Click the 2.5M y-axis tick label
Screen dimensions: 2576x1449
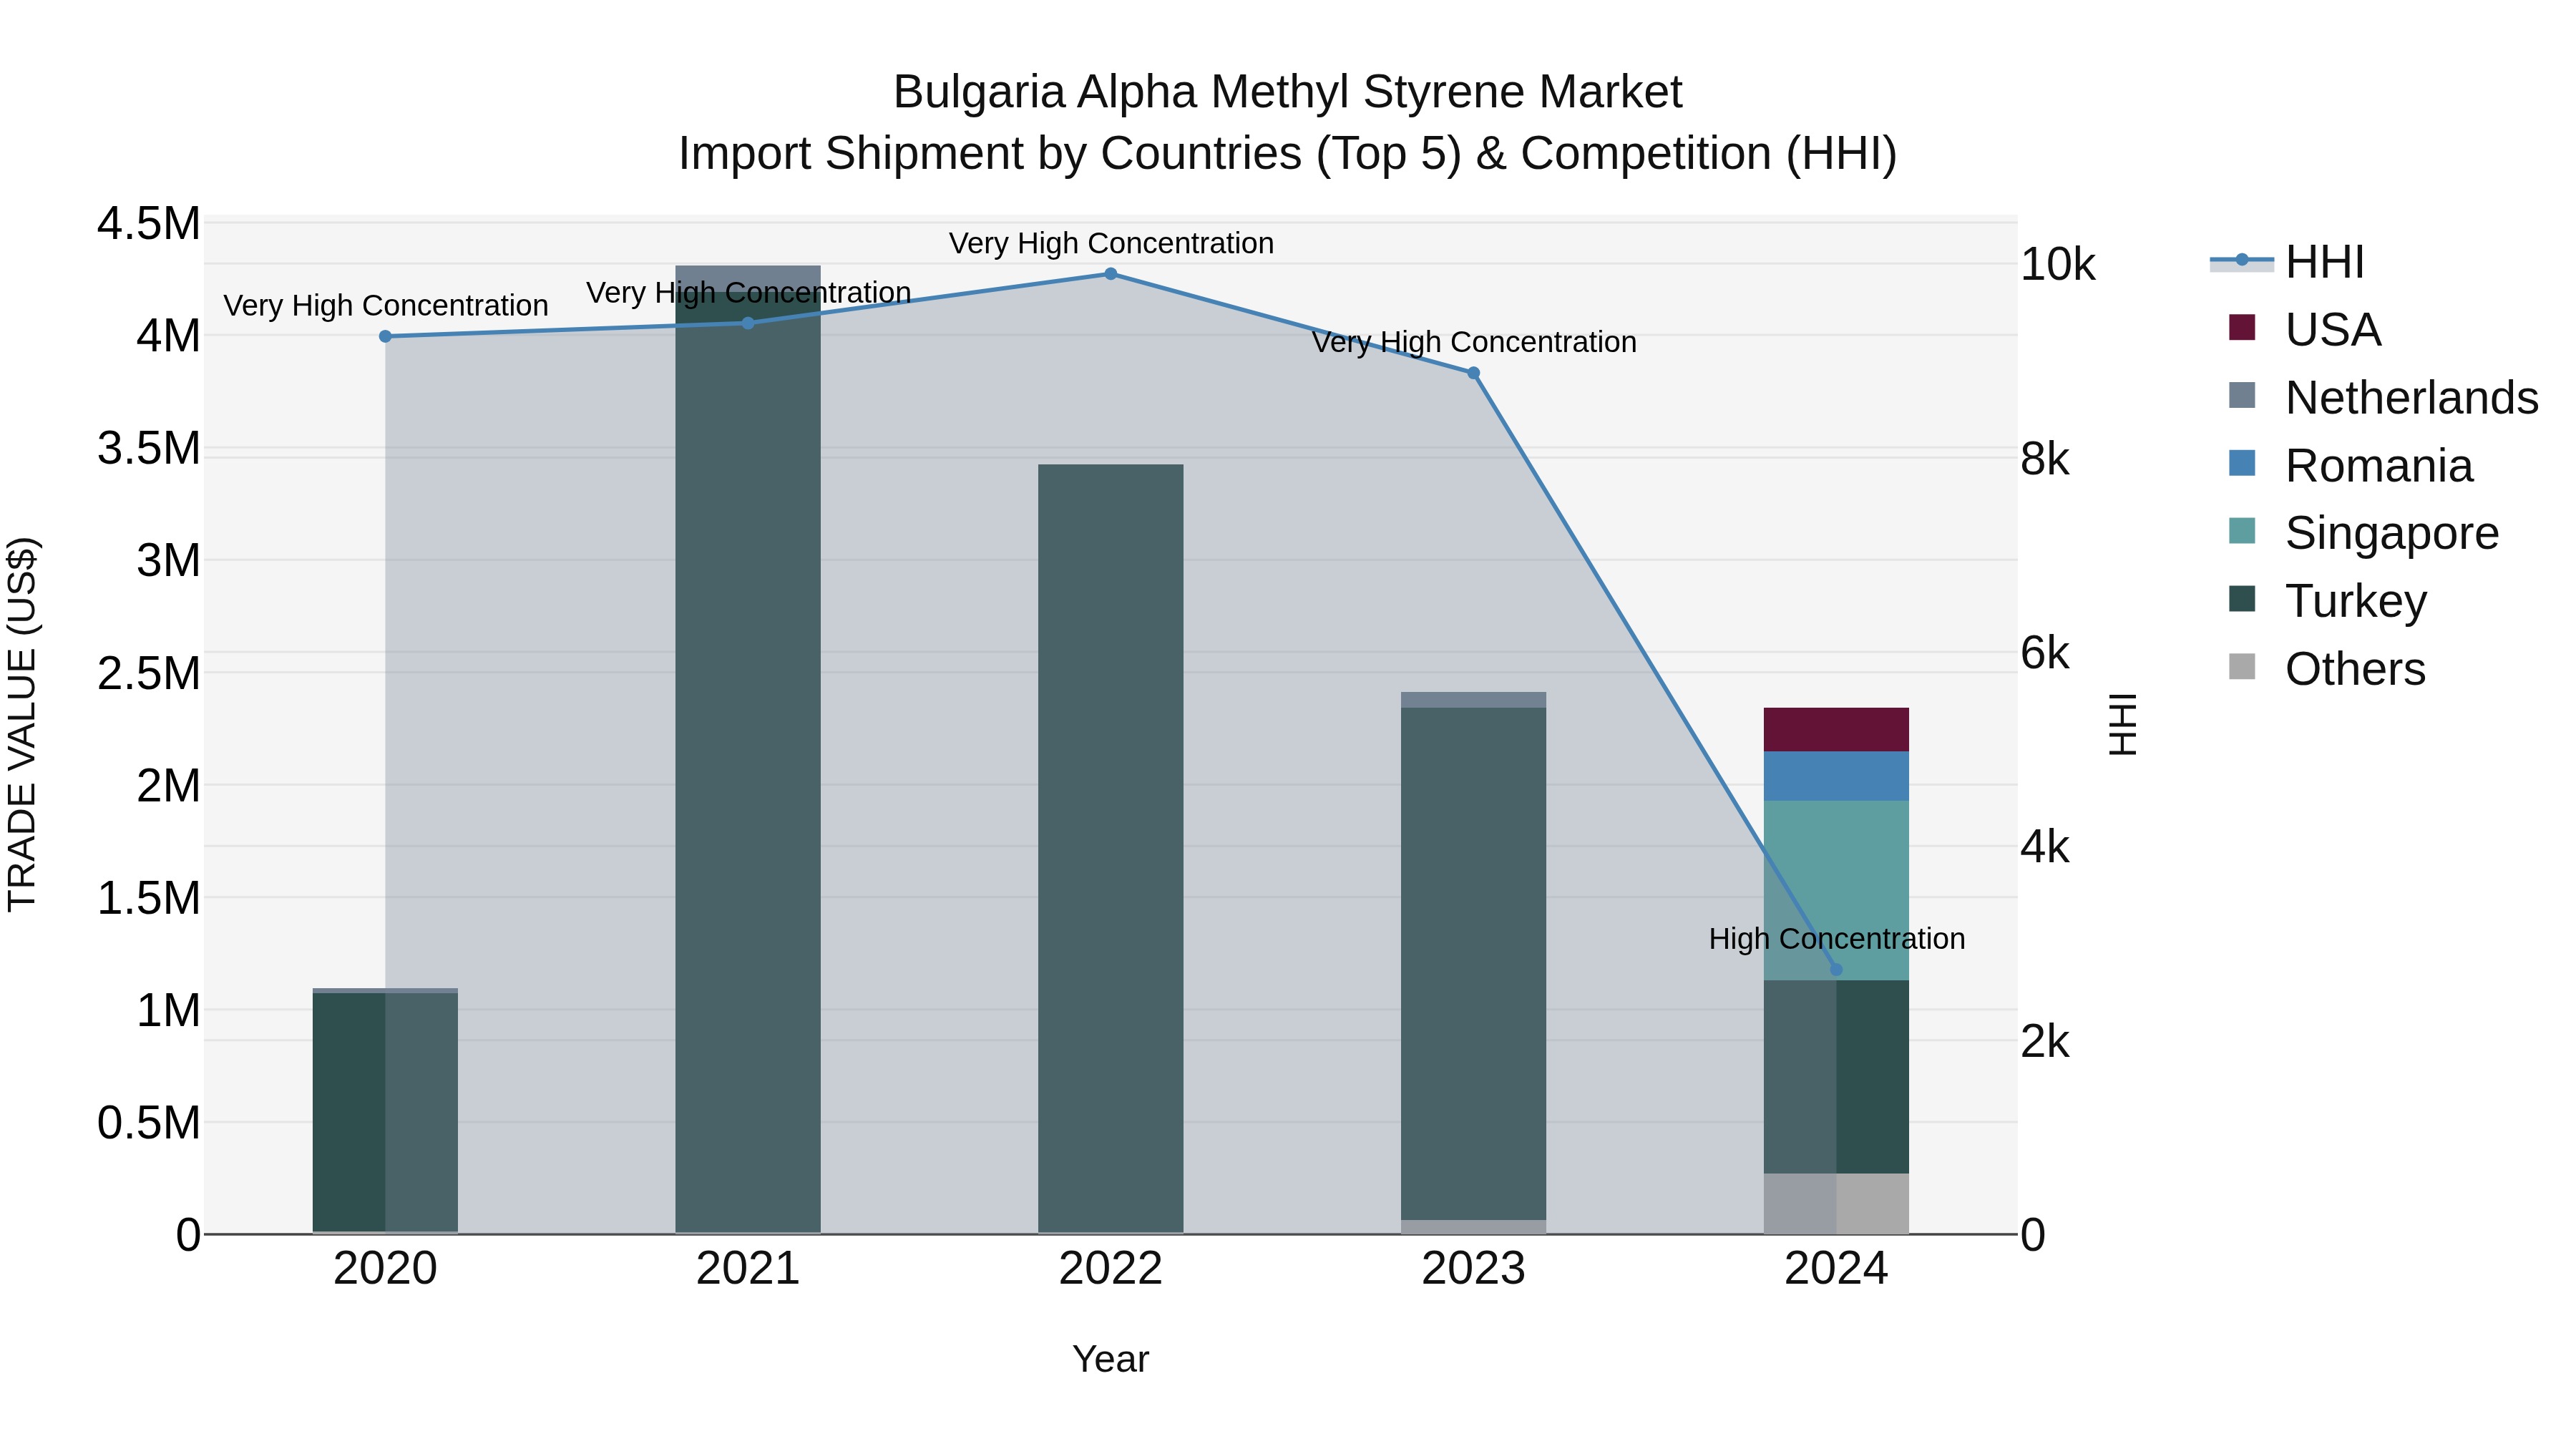click(x=149, y=674)
